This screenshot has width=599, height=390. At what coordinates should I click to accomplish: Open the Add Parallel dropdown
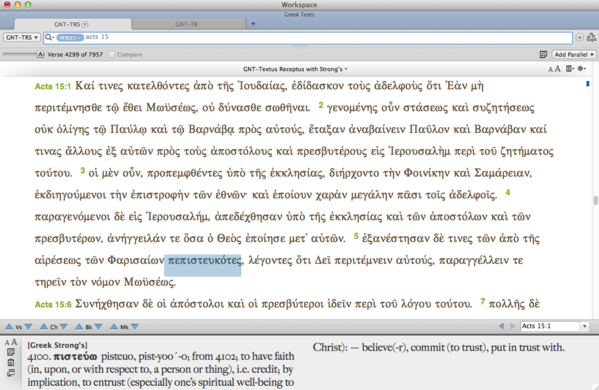coord(574,55)
